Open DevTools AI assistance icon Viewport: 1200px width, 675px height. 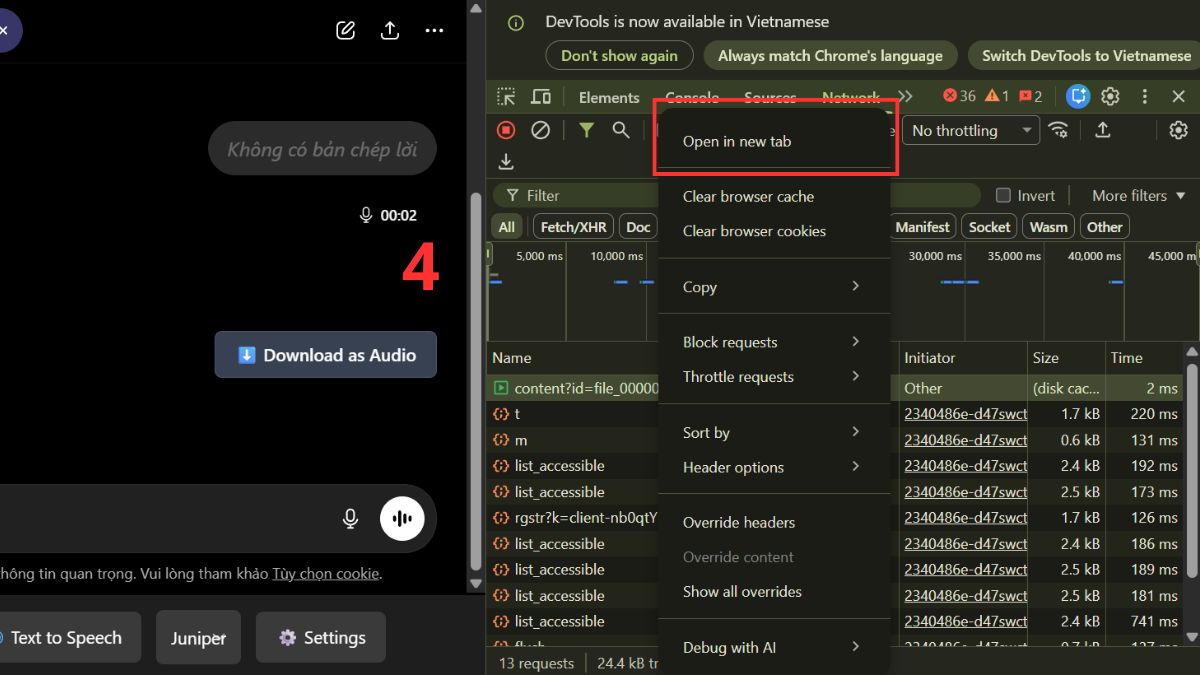click(x=1077, y=97)
